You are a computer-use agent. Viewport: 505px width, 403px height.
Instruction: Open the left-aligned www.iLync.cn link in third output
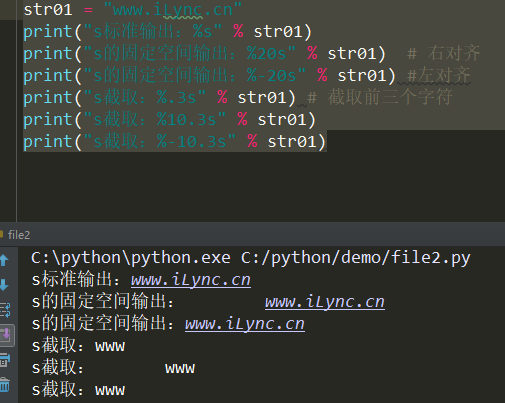(x=245, y=324)
